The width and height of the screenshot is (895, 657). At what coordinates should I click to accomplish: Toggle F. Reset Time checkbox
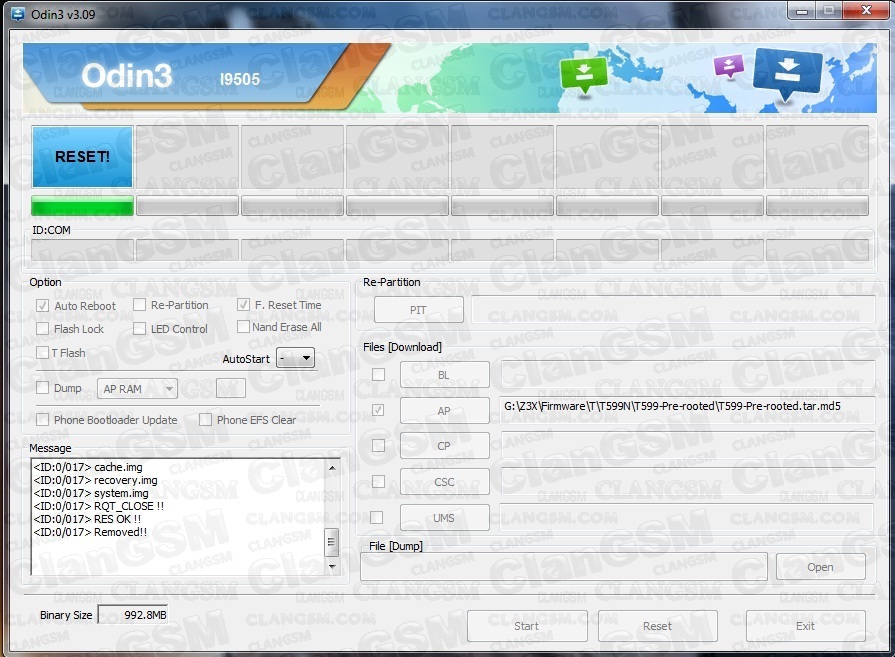click(243, 305)
